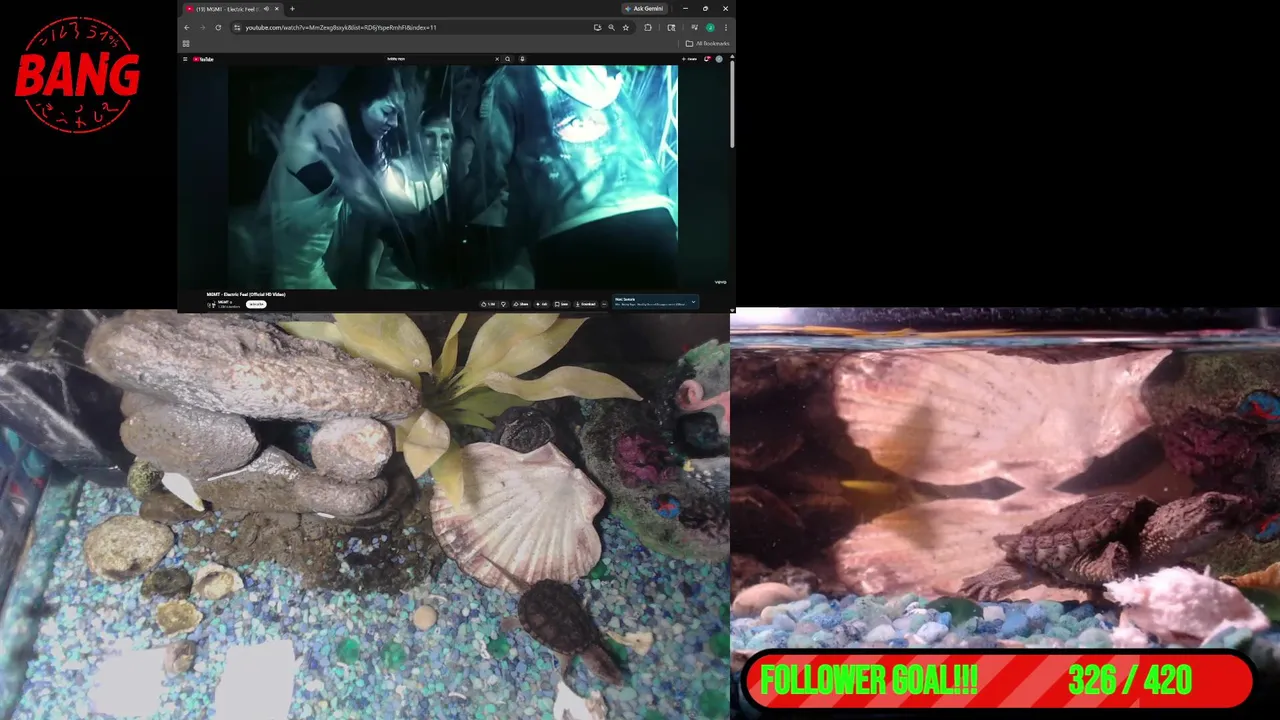The height and width of the screenshot is (720, 1280).
Task: Open a new browser tab
Action: pos(292,9)
